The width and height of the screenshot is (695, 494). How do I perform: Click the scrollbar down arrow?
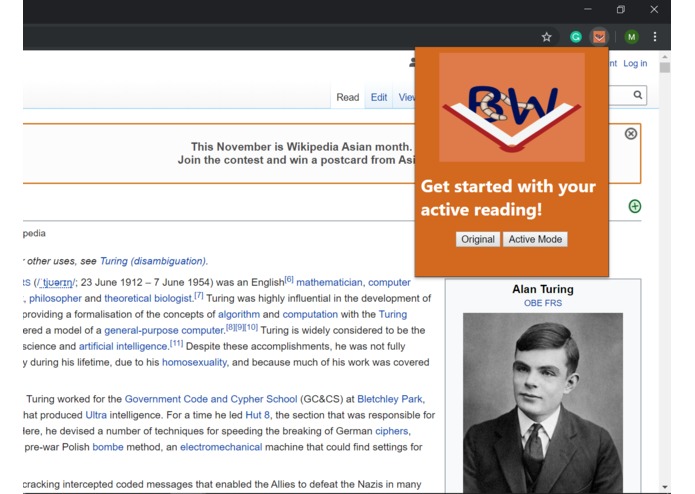point(664,487)
